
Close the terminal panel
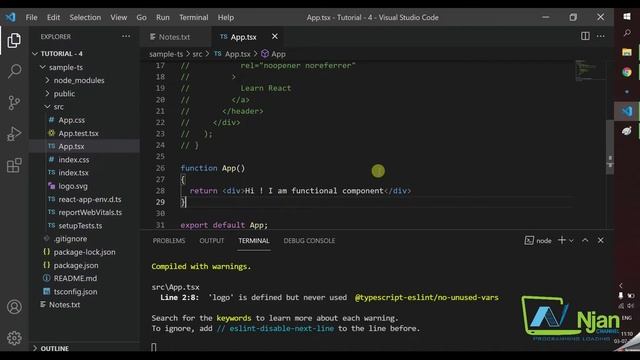tap(600, 240)
